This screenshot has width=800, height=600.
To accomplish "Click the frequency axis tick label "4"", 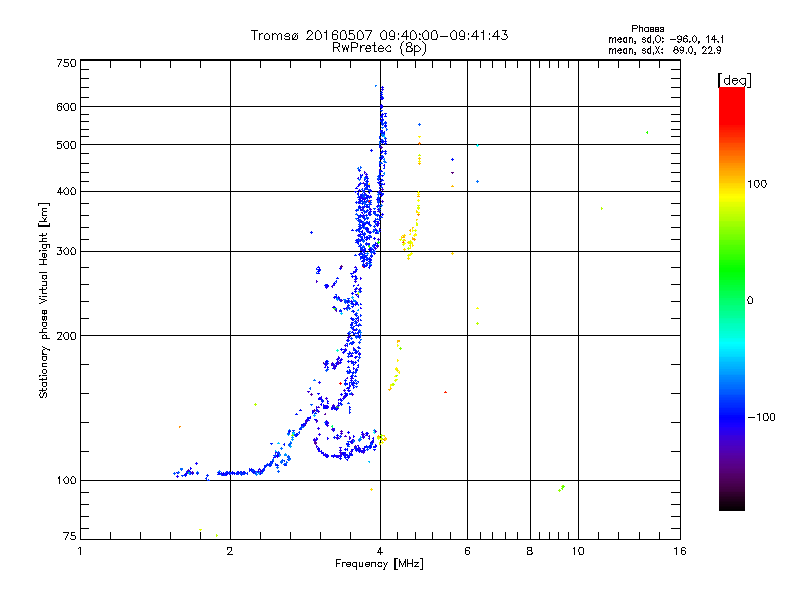I will 380,551.
